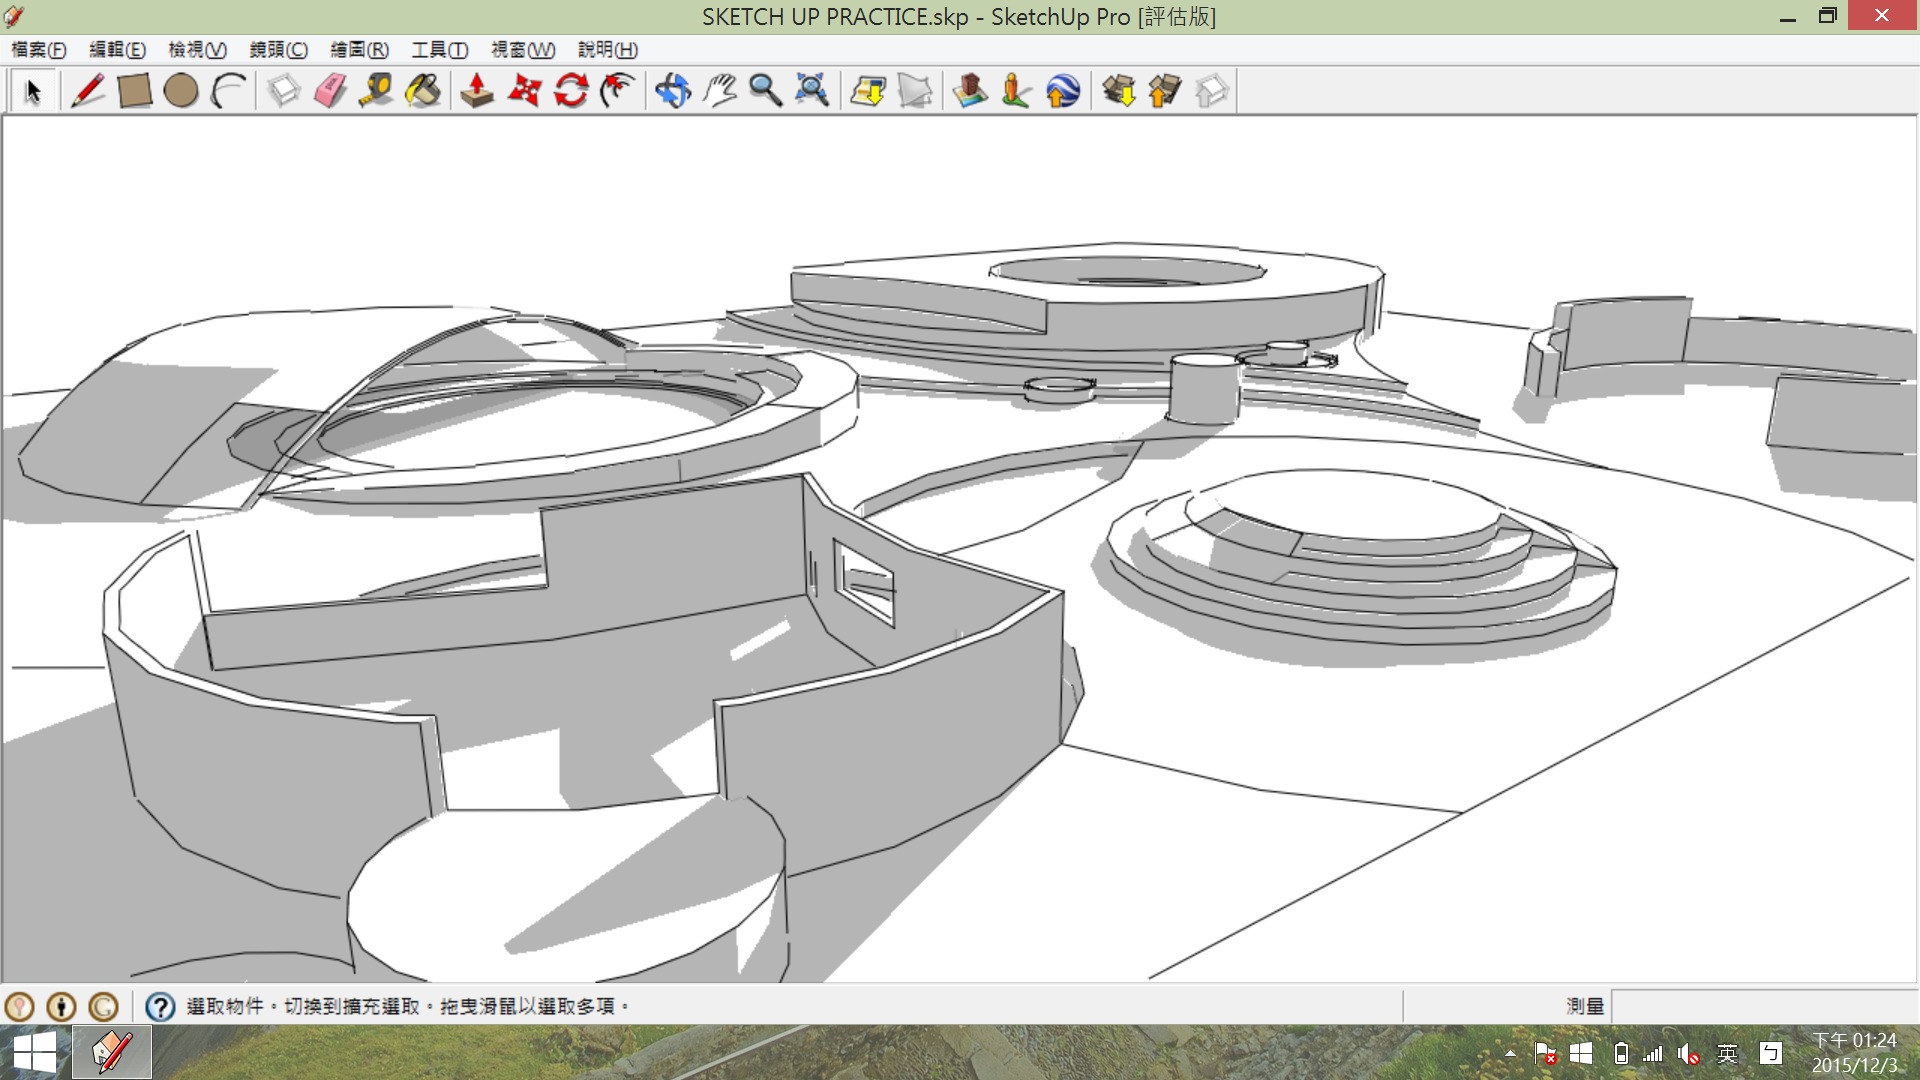This screenshot has height=1080, width=1920.
Task: Pick the Pan hand tool
Action: click(x=720, y=91)
